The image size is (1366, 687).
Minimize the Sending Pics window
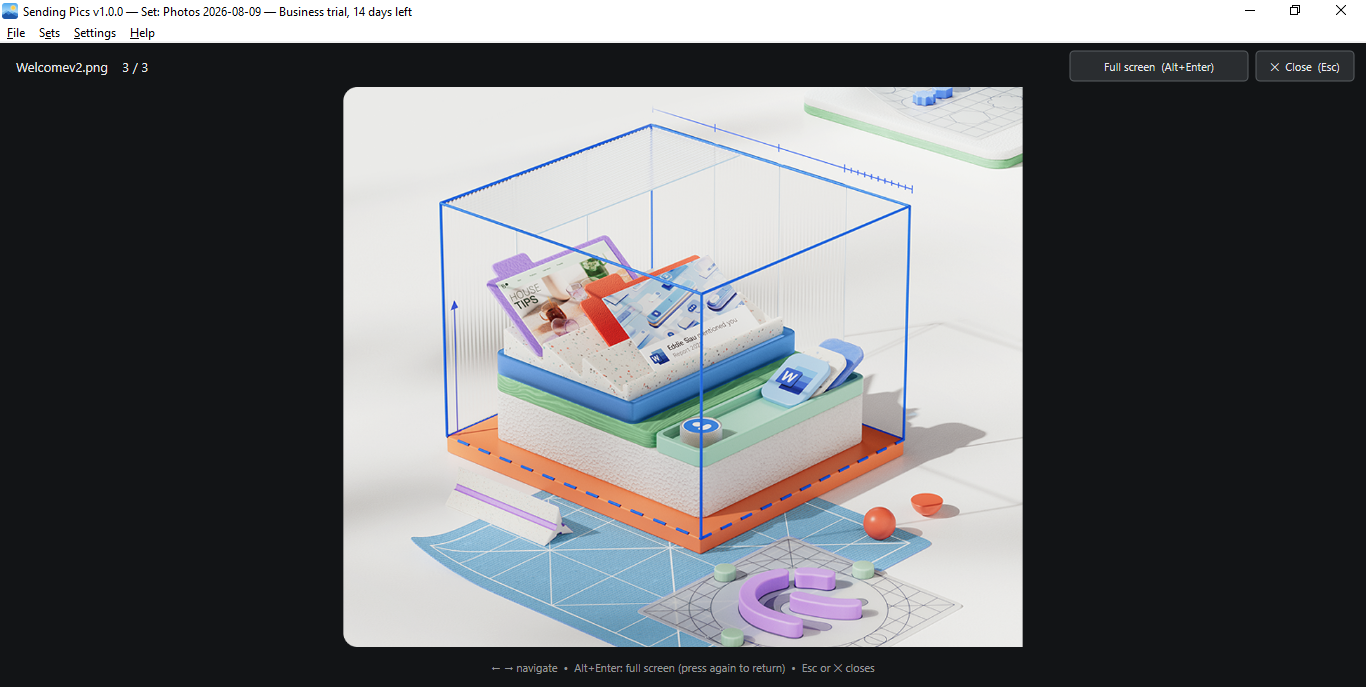1250,11
